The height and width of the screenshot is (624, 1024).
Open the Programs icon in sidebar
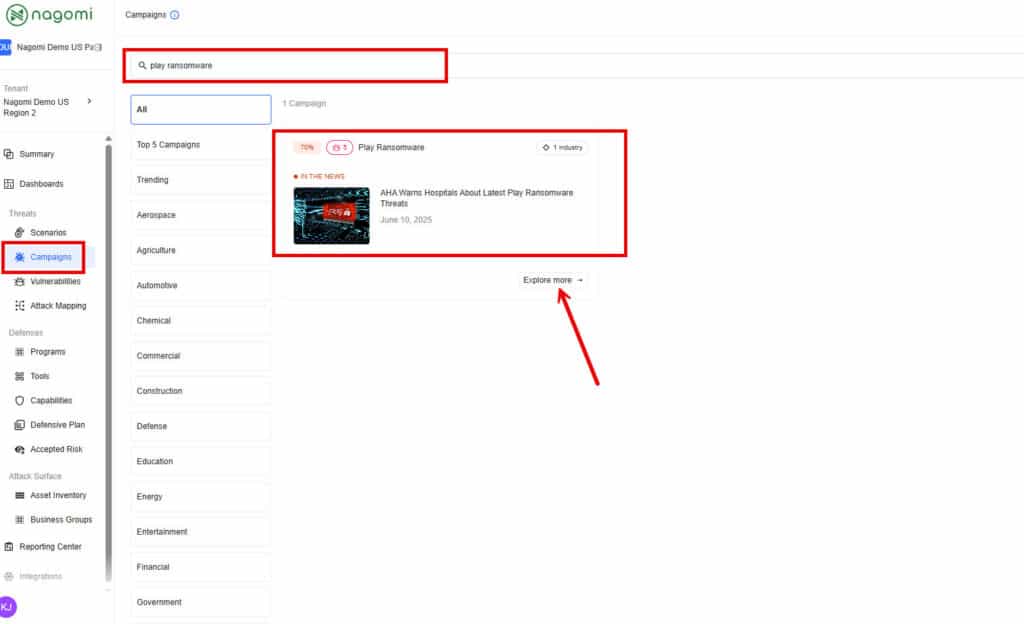click(x=20, y=352)
